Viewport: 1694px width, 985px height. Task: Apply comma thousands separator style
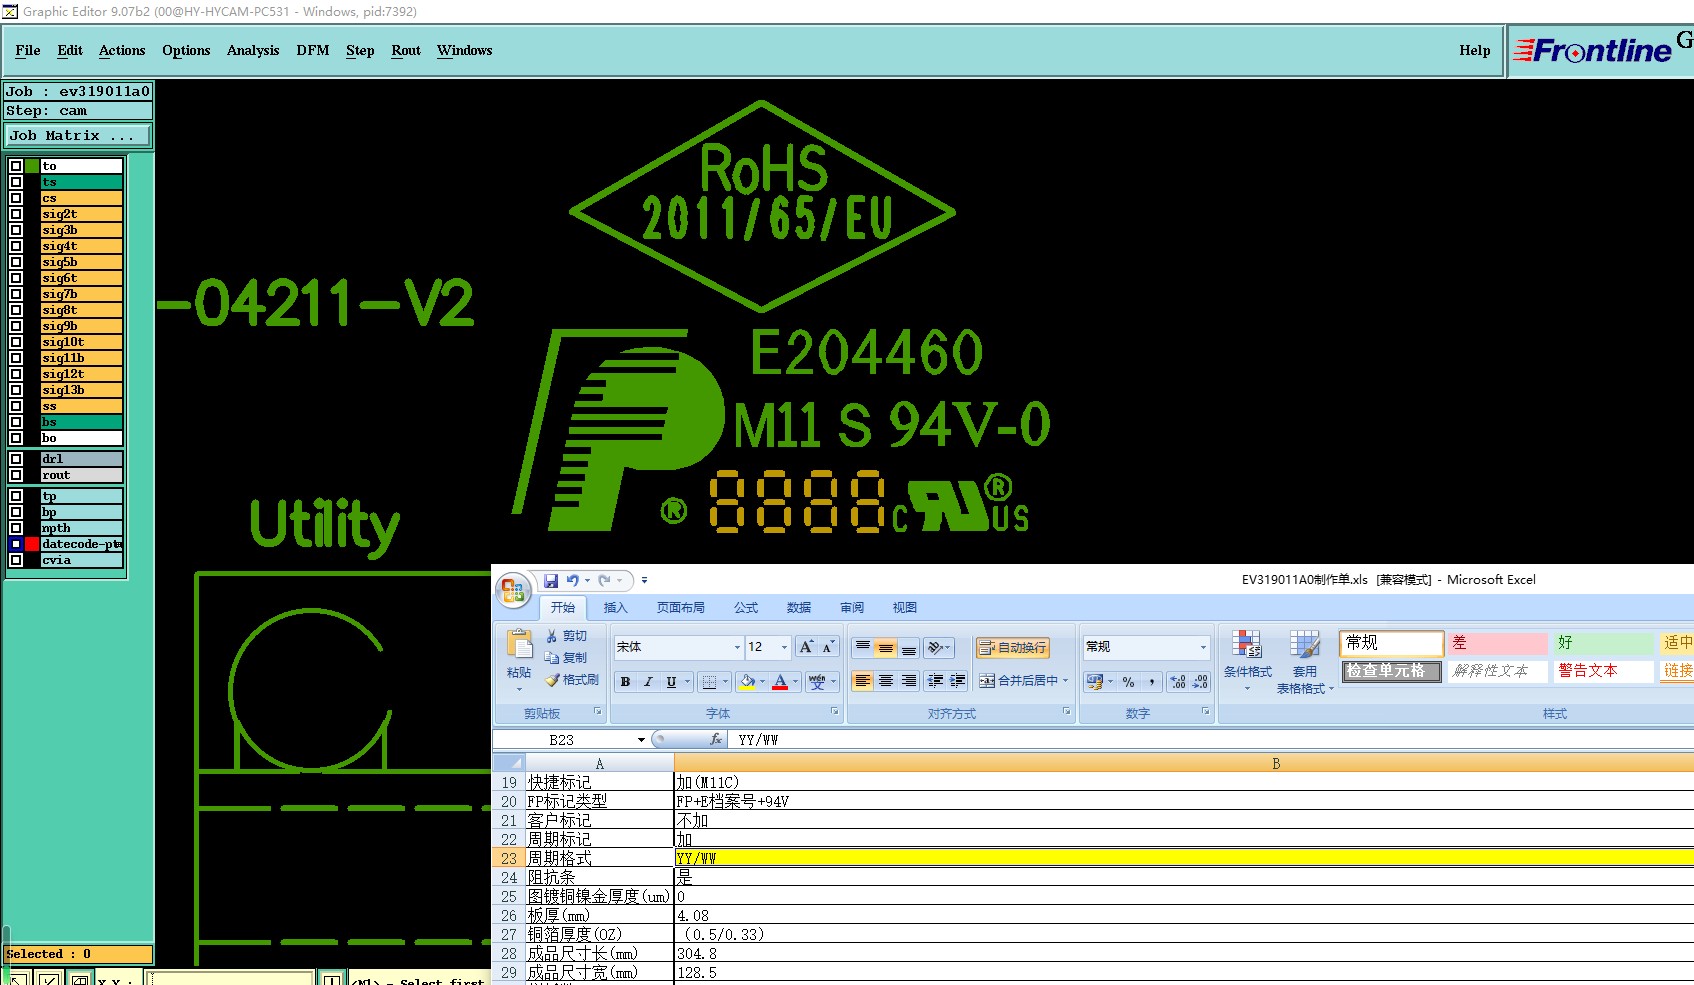point(1152,682)
